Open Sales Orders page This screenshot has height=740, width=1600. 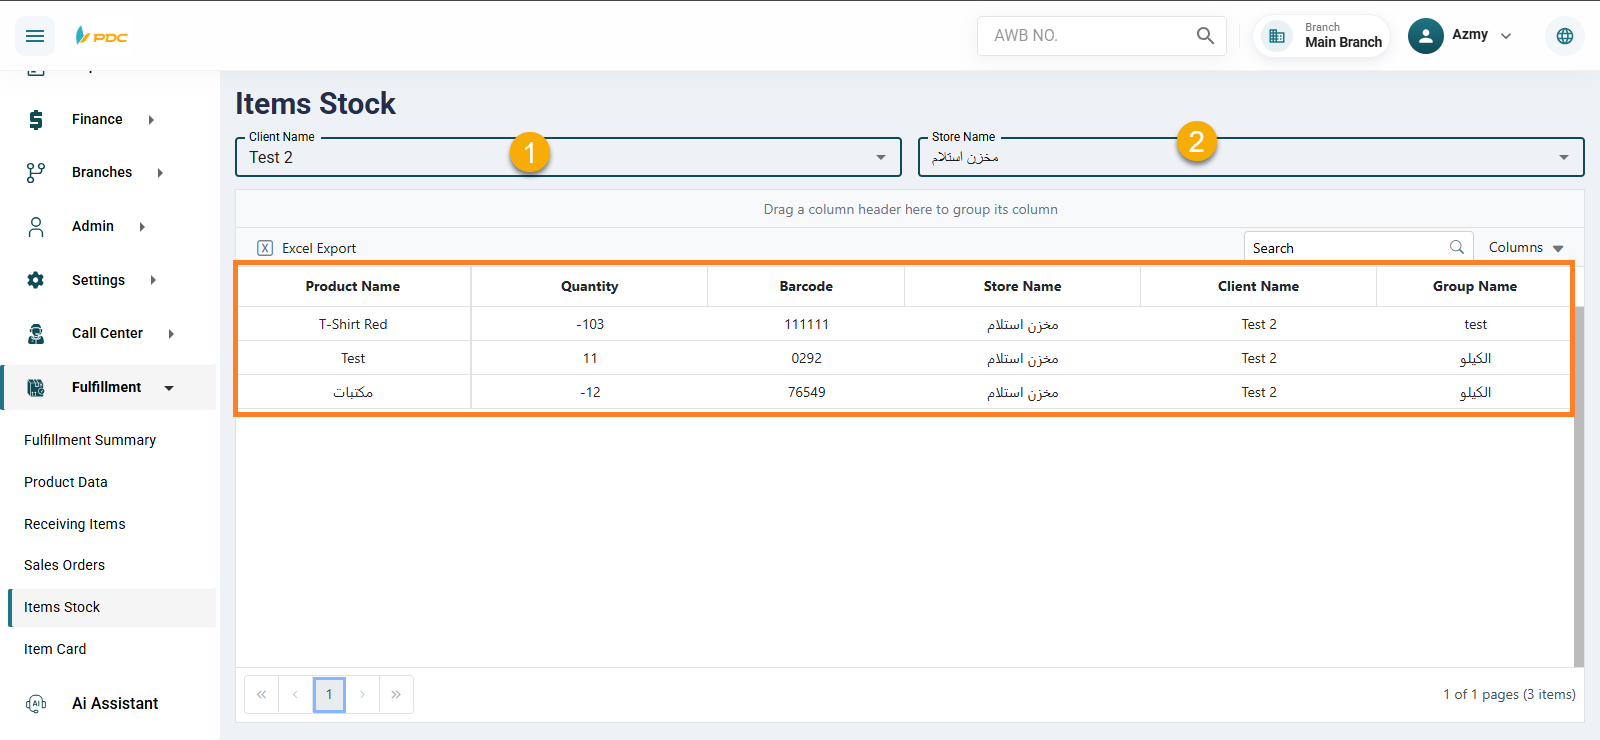click(64, 565)
